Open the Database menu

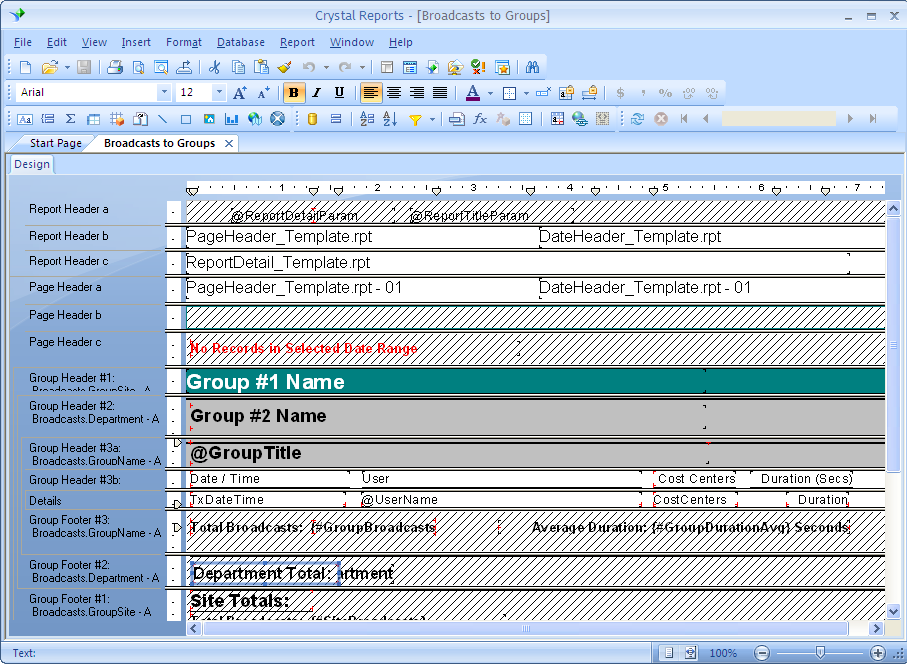(241, 42)
